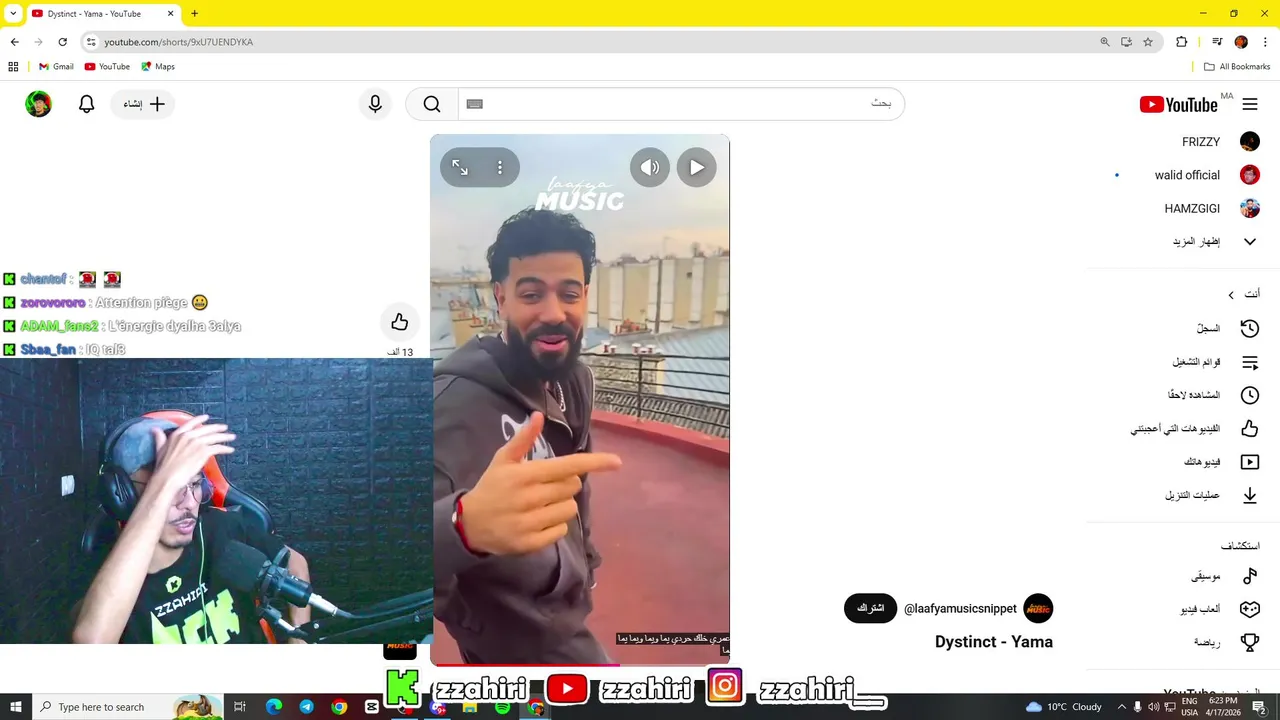Open the Gmail bookmark
Viewport: 1280px width, 720px height.
coord(56,67)
